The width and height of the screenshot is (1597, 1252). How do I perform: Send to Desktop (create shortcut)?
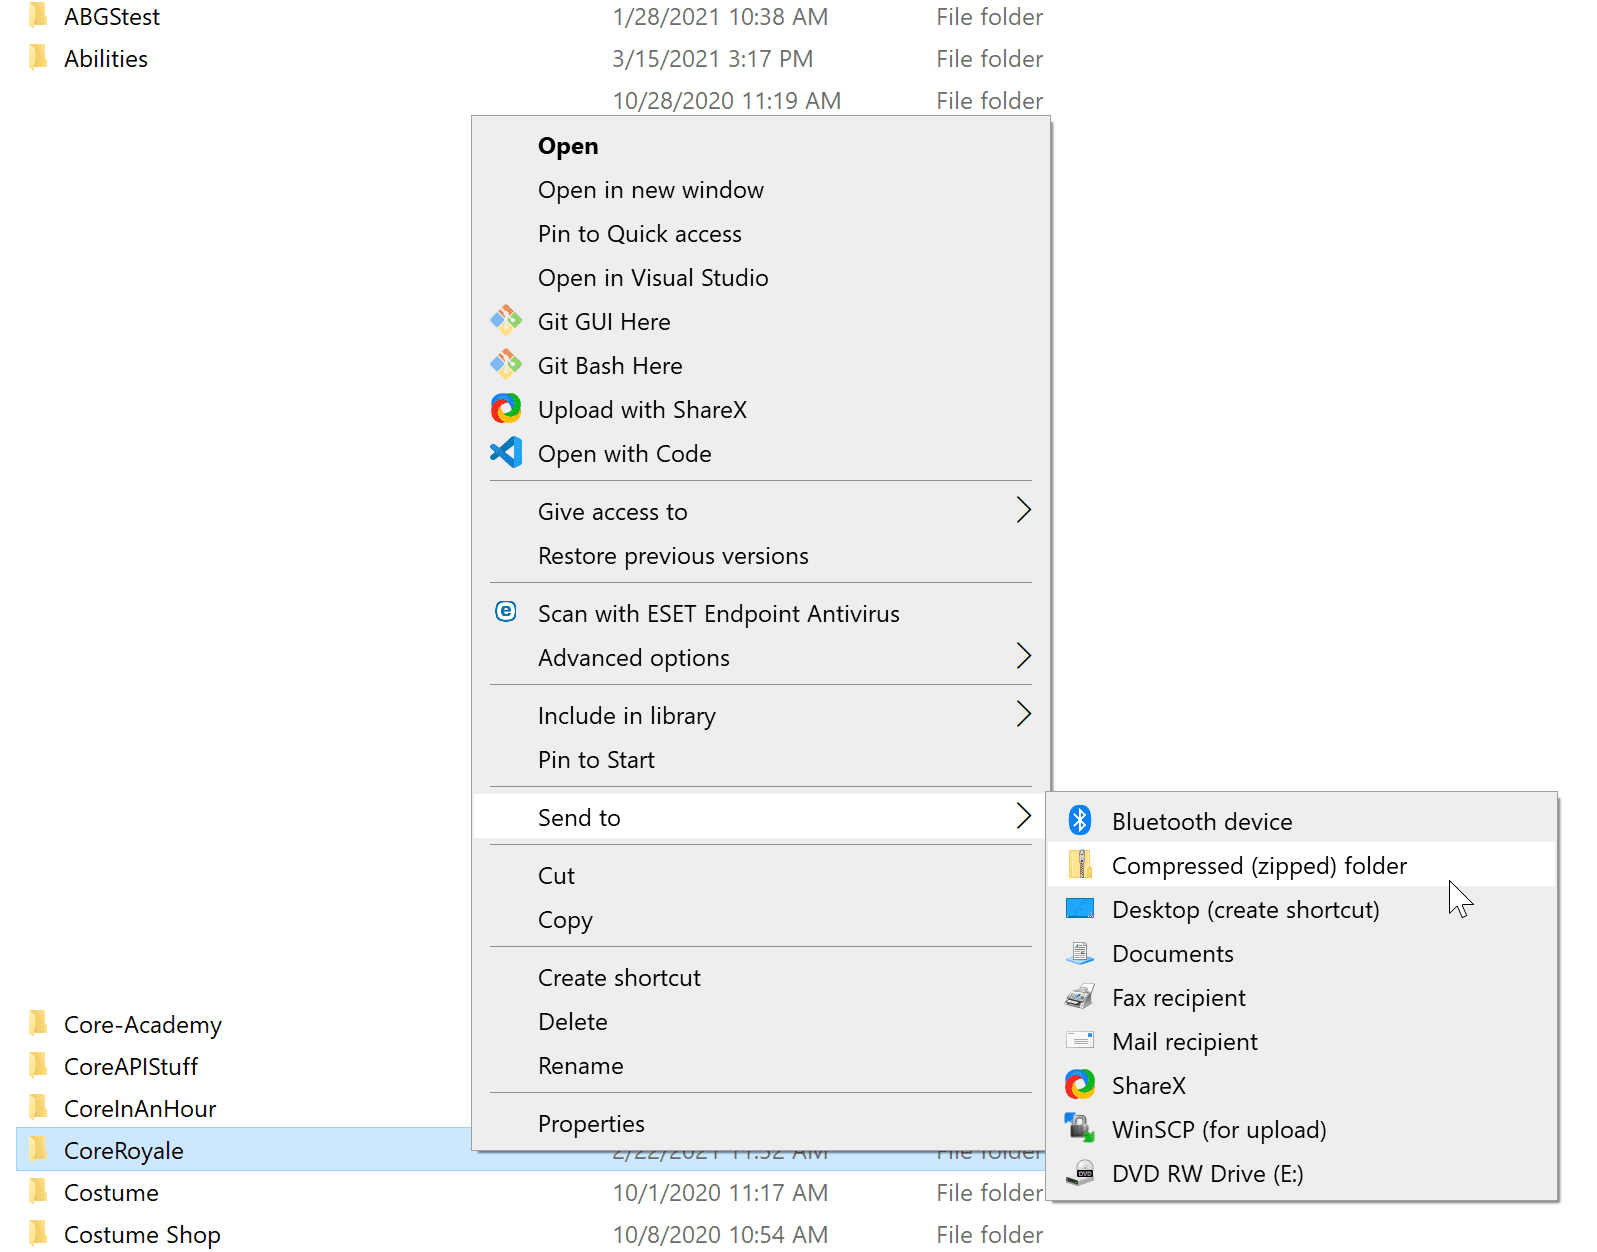coord(1245,910)
